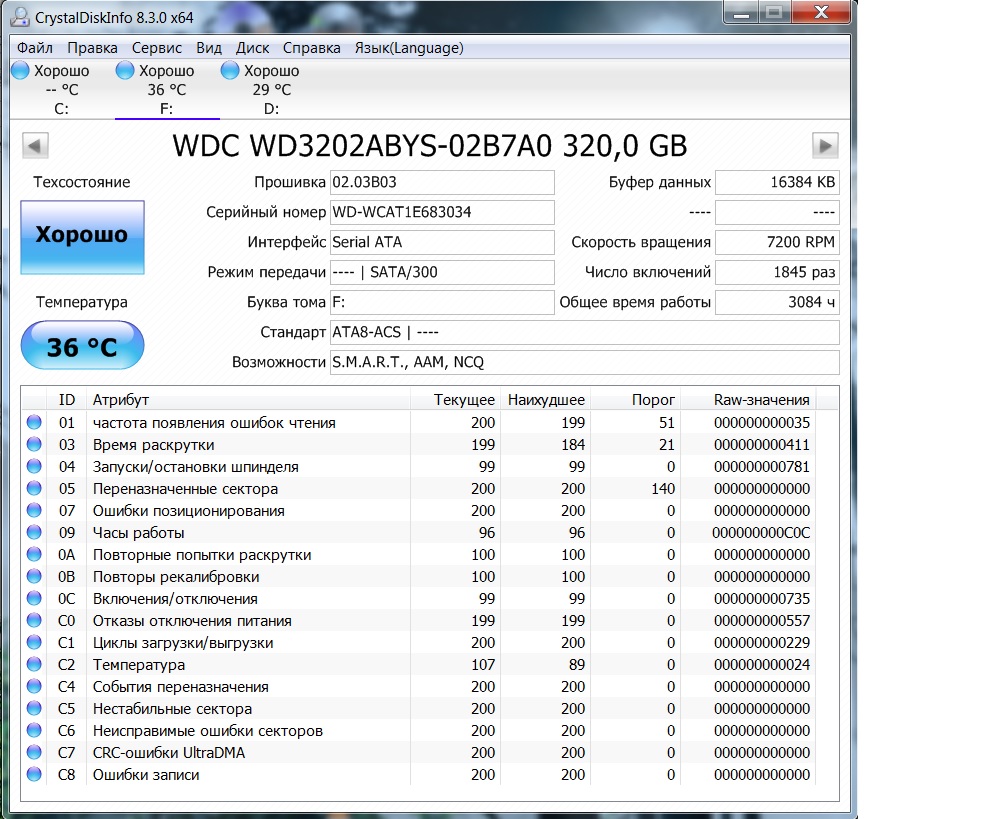1008x819 pixels.
Task: Click status orb for attribute 04 row
Action: pos(34,466)
